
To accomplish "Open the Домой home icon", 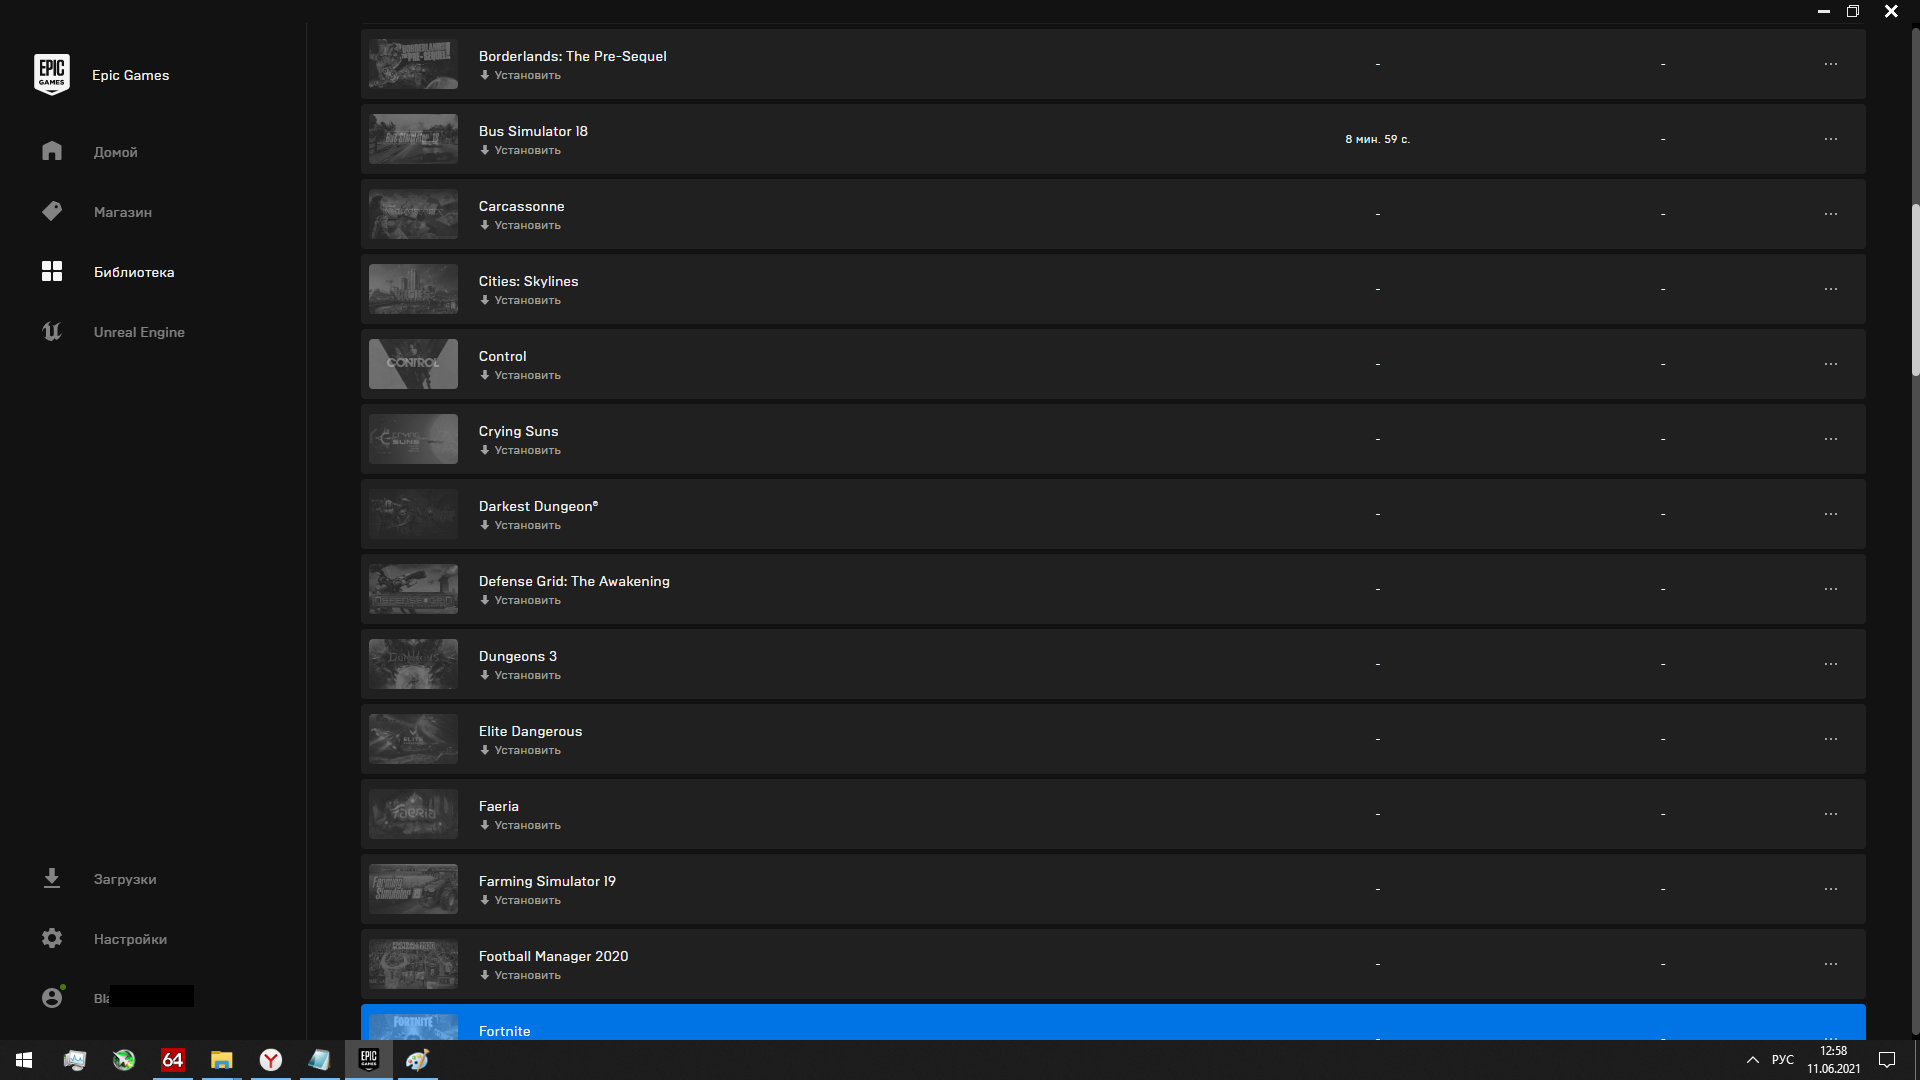I will point(52,151).
